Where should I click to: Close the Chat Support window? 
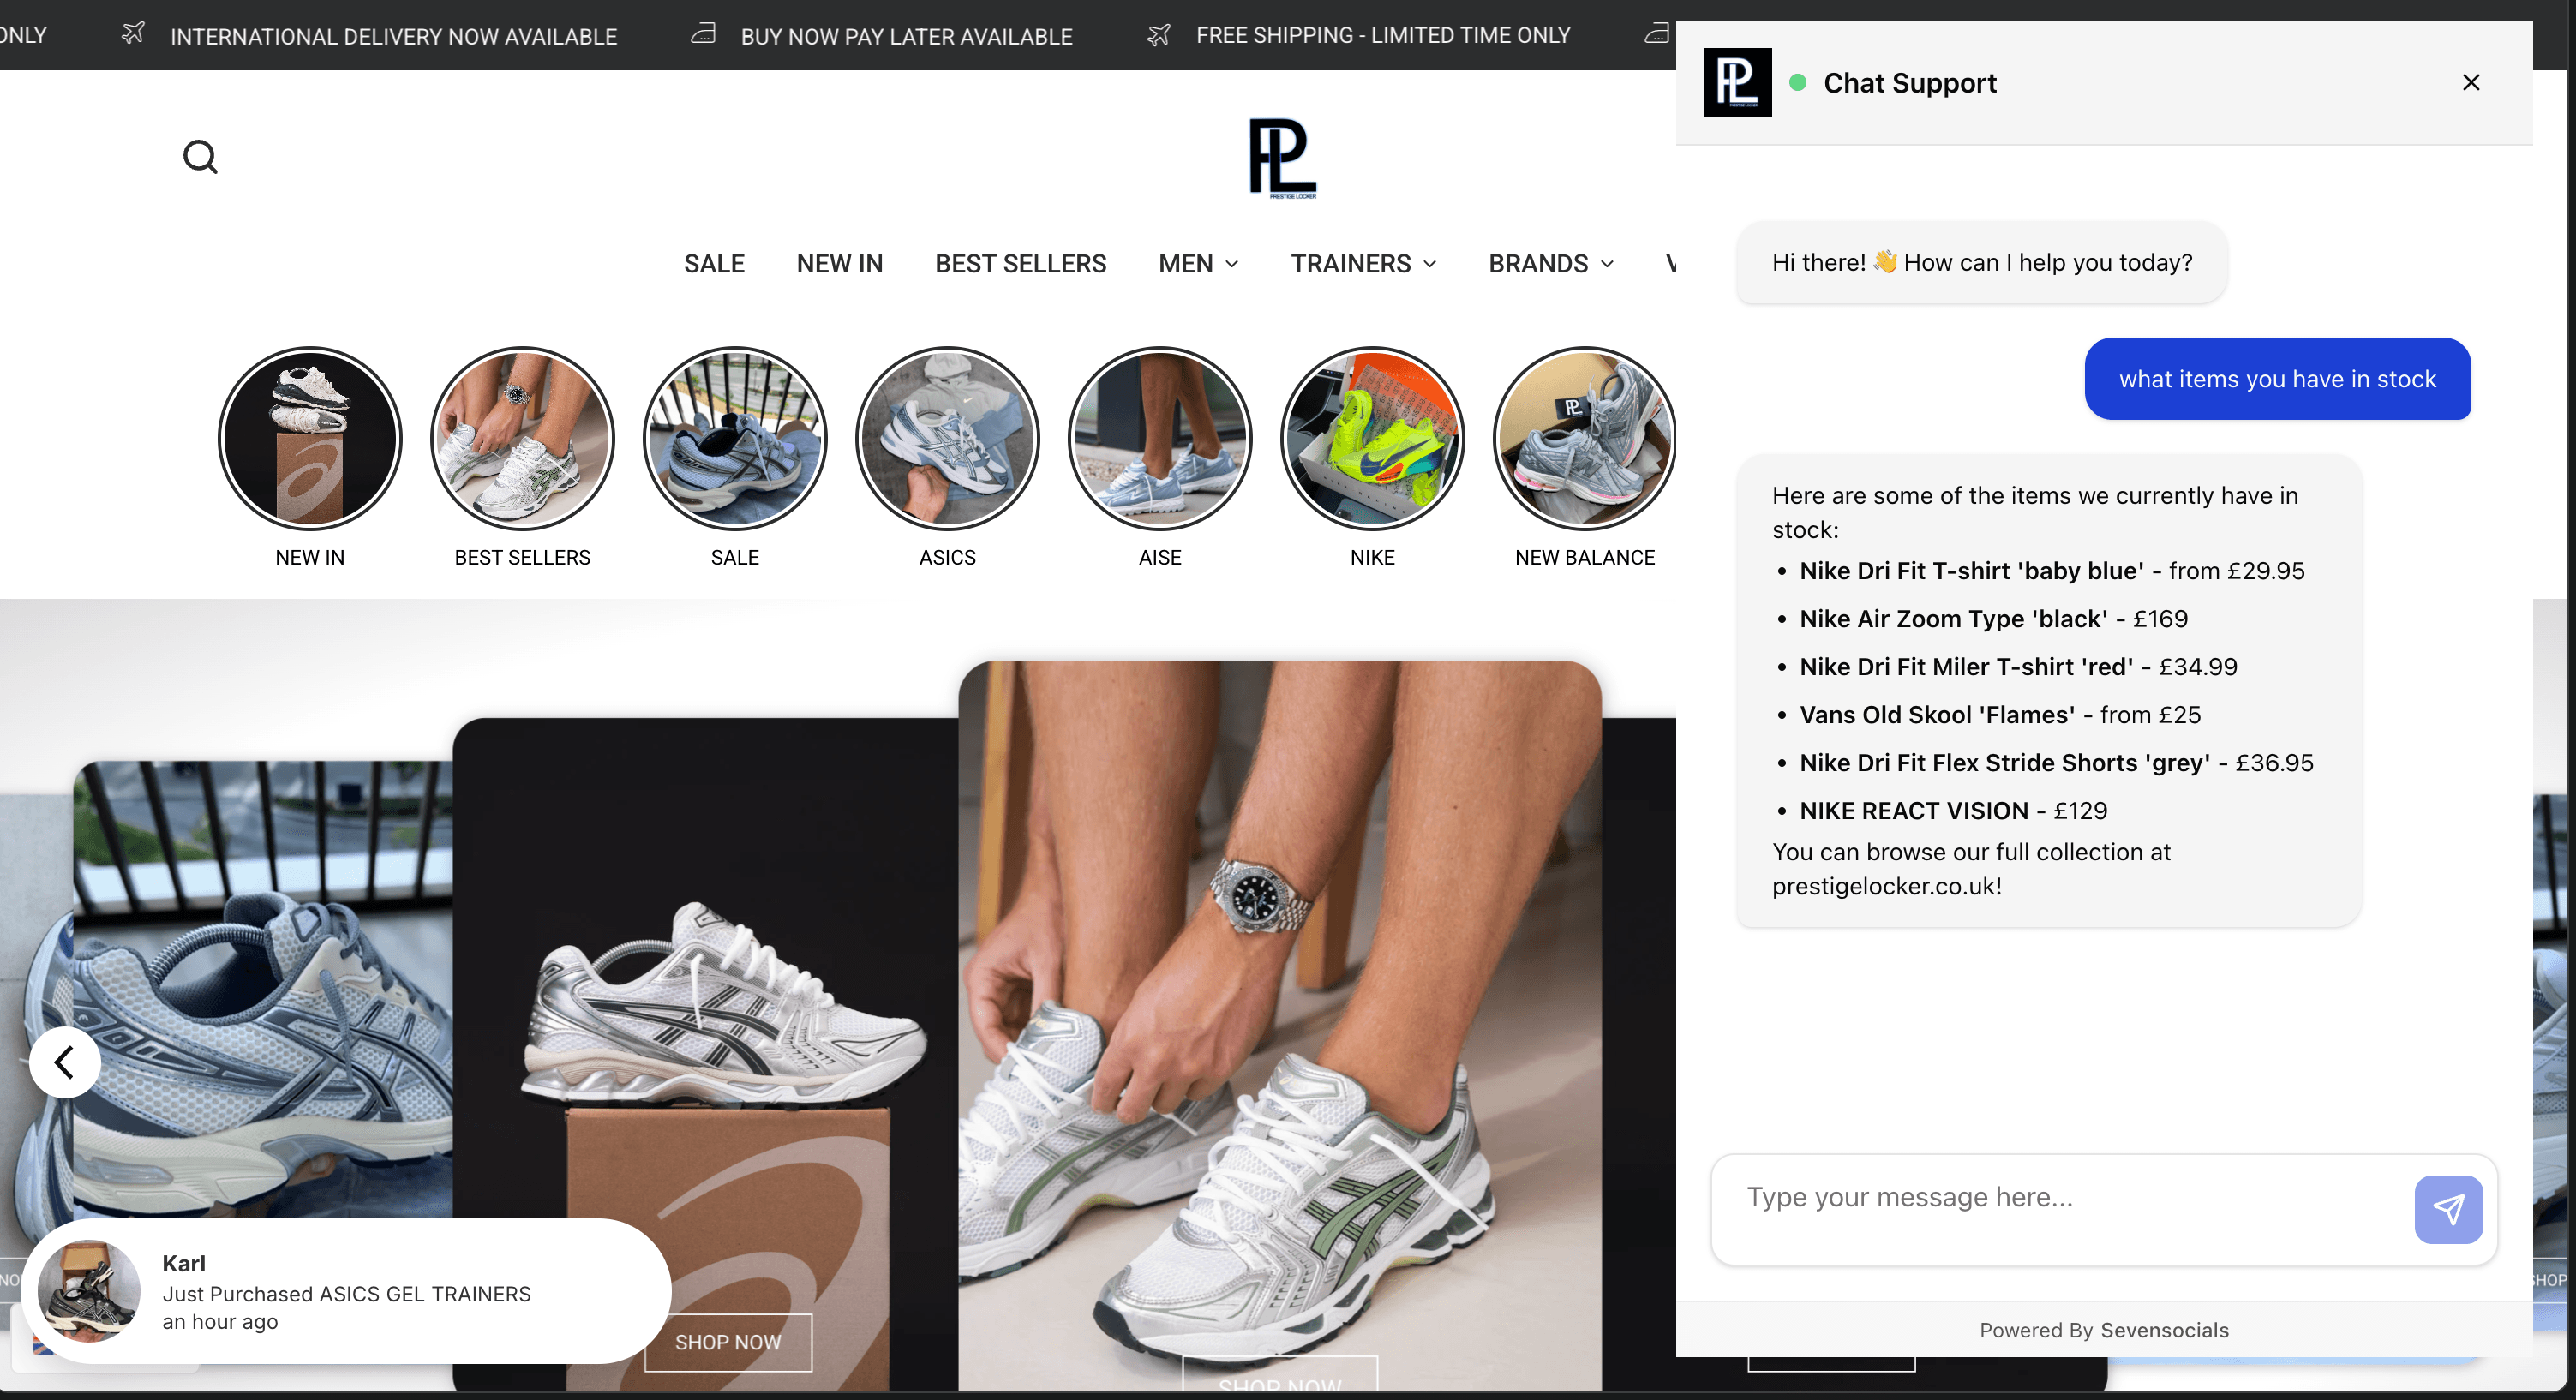coord(2471,82)
